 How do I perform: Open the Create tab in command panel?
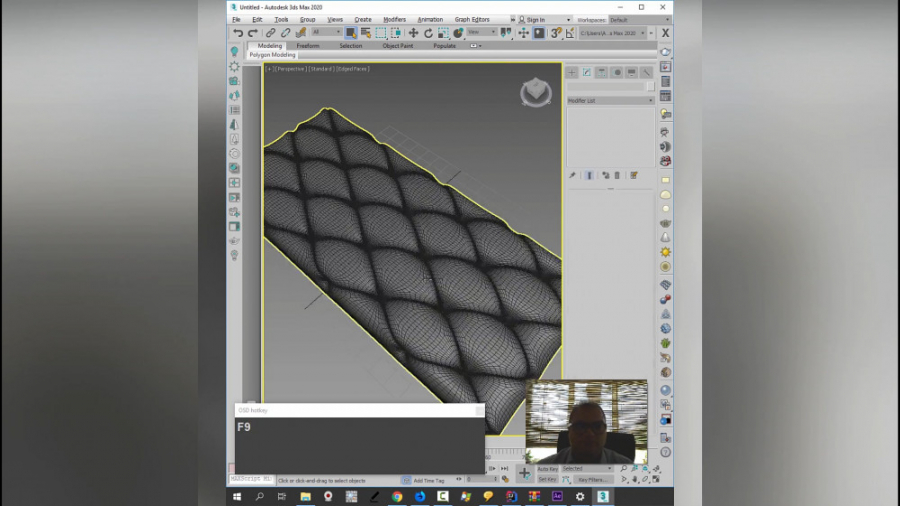(x=572, y=73)
